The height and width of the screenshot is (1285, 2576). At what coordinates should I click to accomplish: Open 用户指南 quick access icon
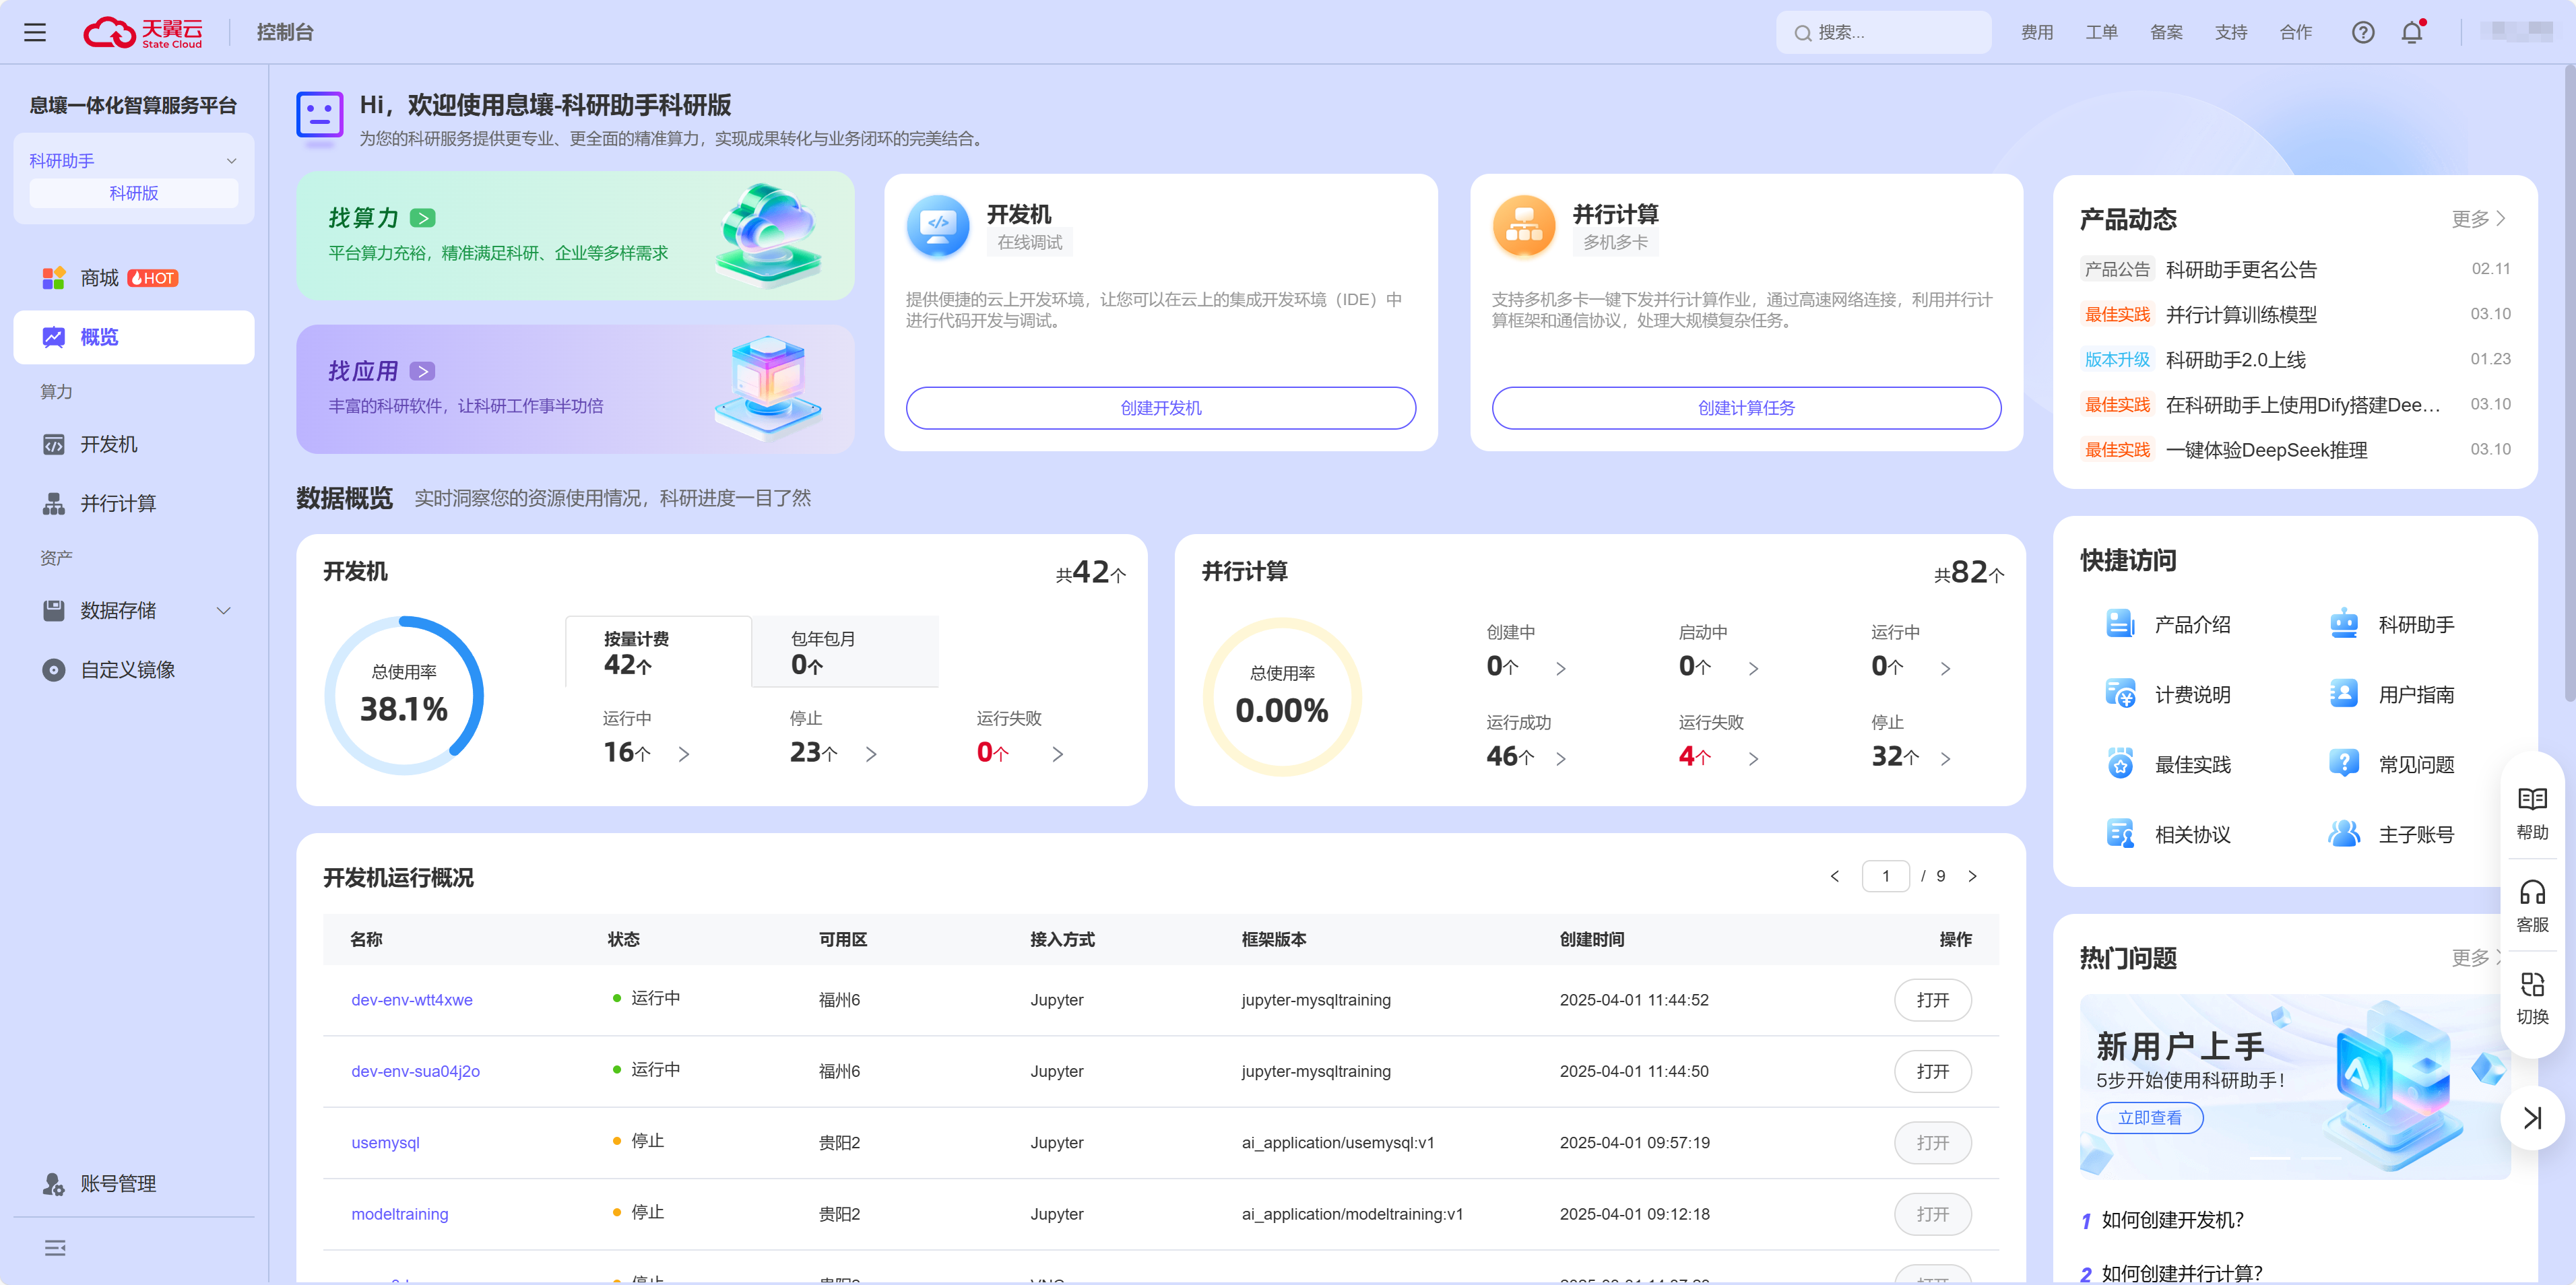click(x=2343, y=694)
